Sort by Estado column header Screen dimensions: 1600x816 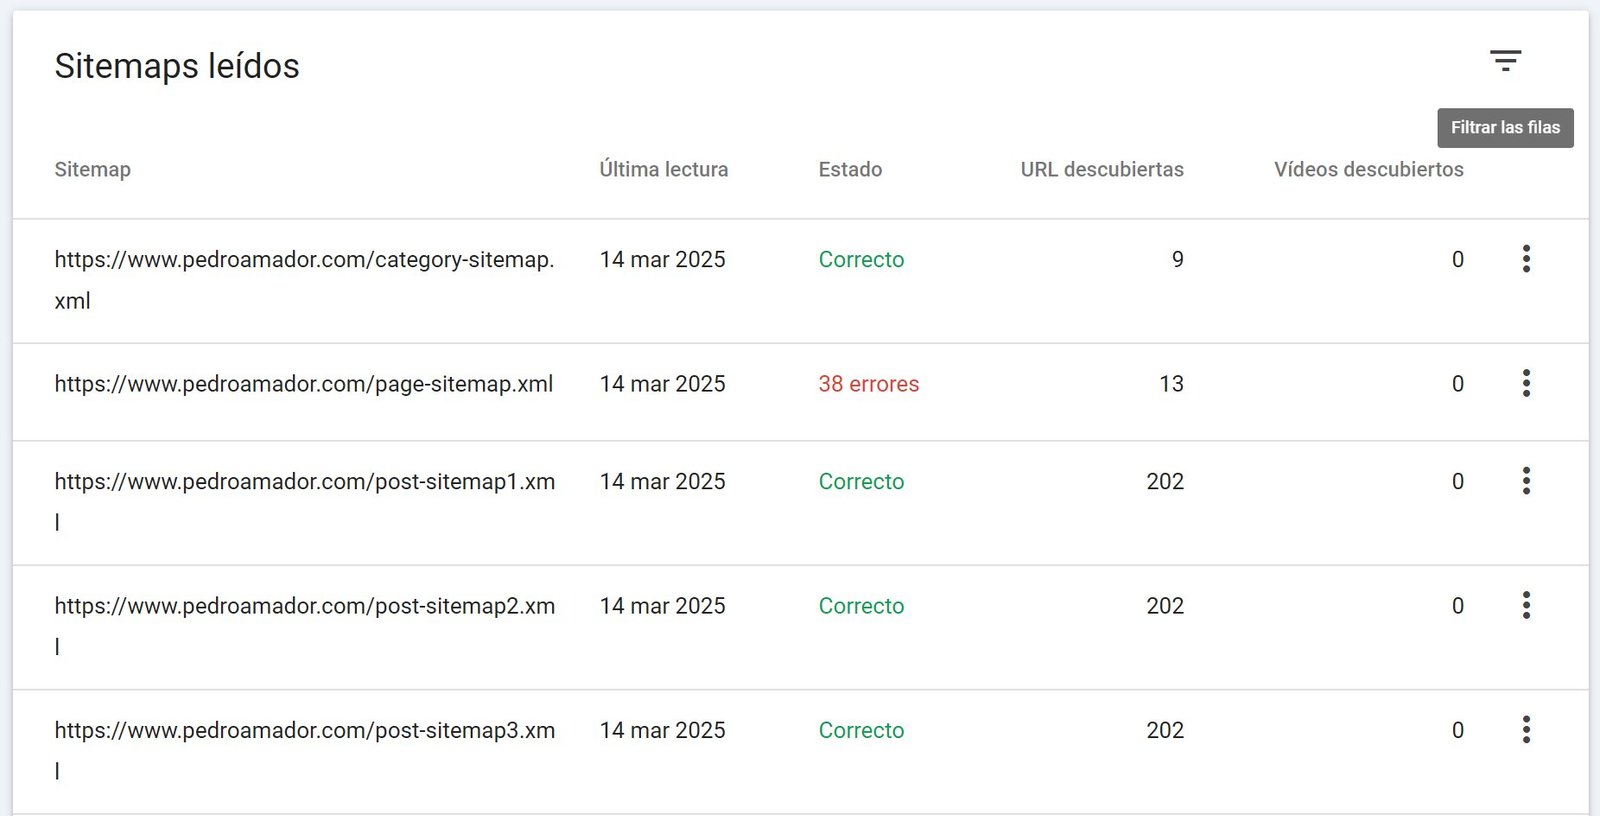(850, 169)
